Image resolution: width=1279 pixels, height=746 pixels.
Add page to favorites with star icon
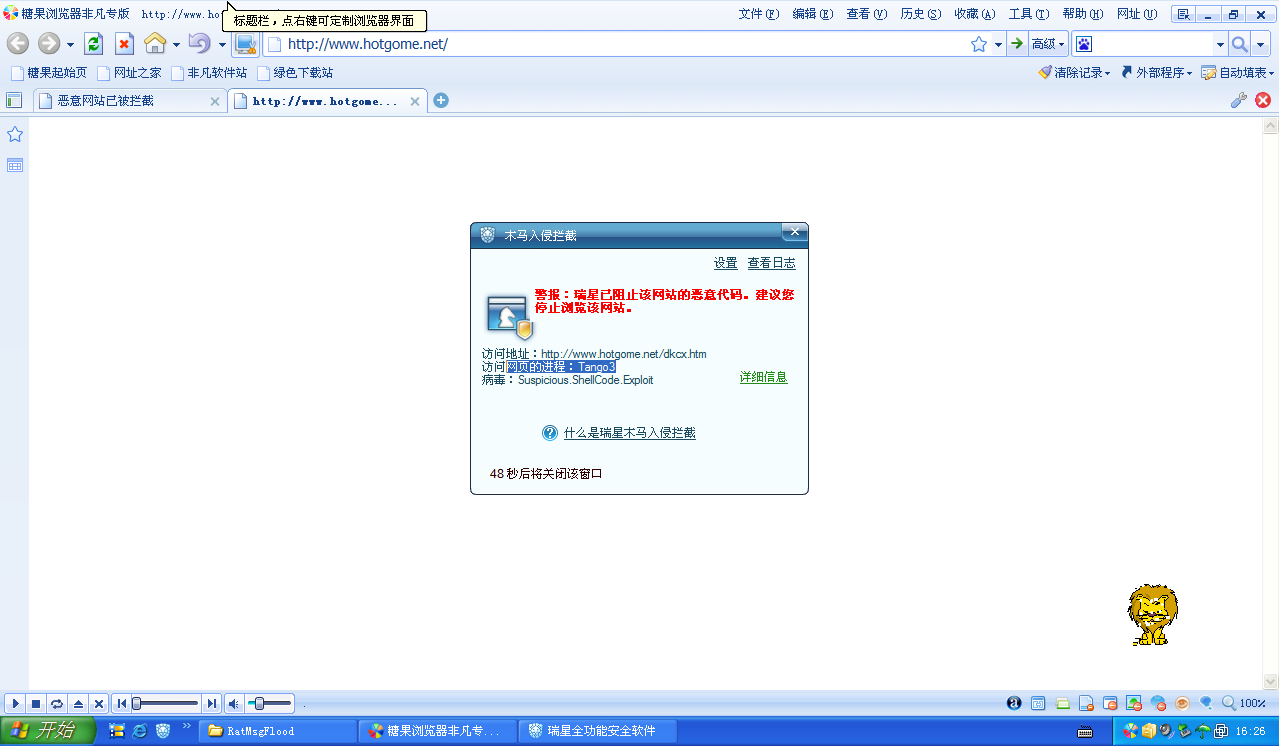[979, 44]
